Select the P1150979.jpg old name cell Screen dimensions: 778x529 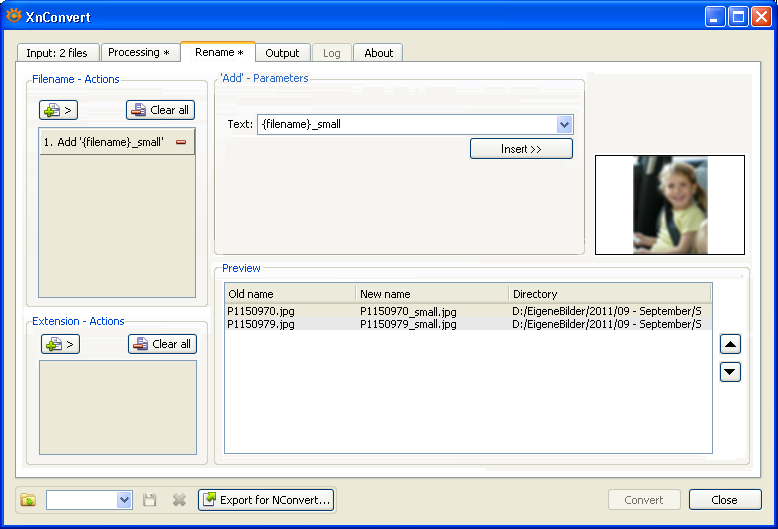pyautogui.click(x=261, y=324)
